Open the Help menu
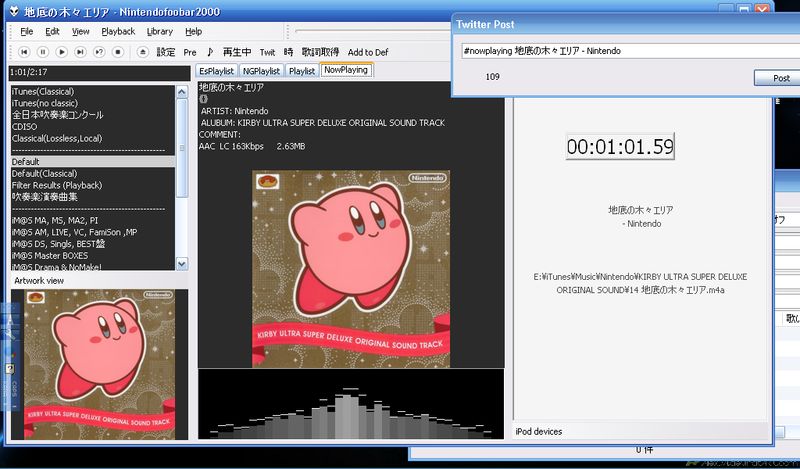Viewport: 800px width, 469px height. point(193,32)
